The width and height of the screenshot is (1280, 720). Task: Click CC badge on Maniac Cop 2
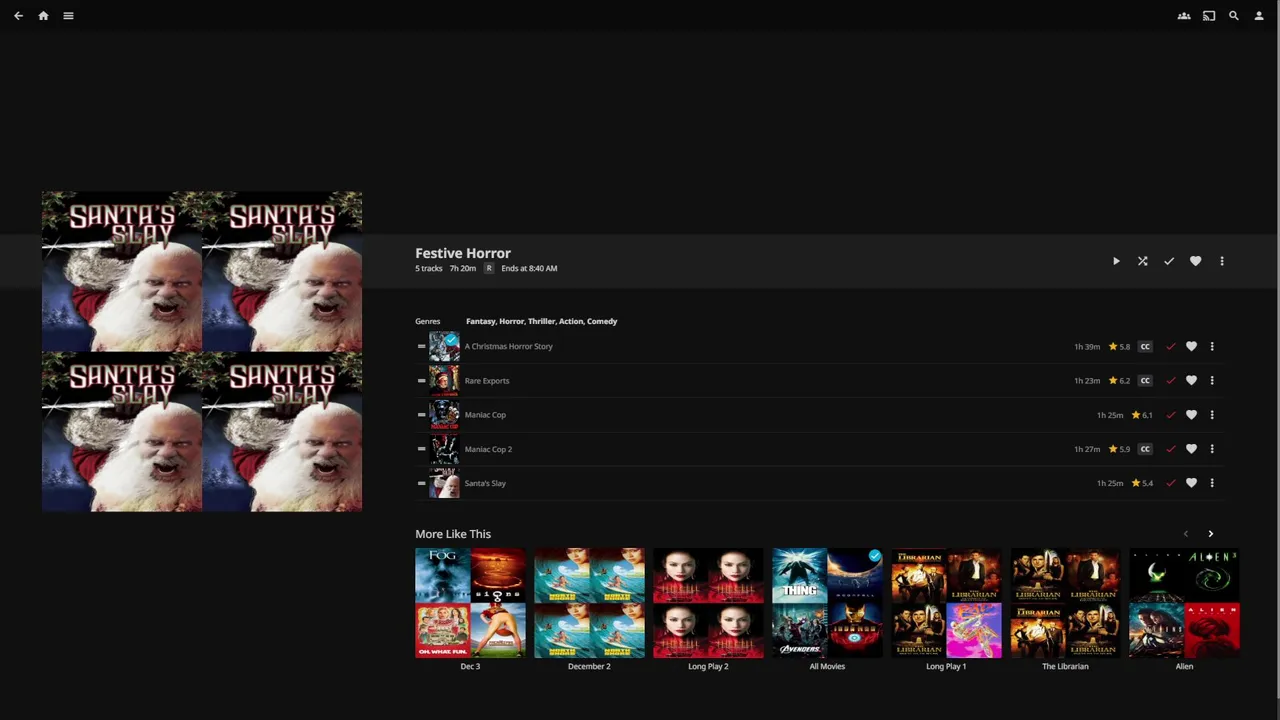click(1145, 449)
